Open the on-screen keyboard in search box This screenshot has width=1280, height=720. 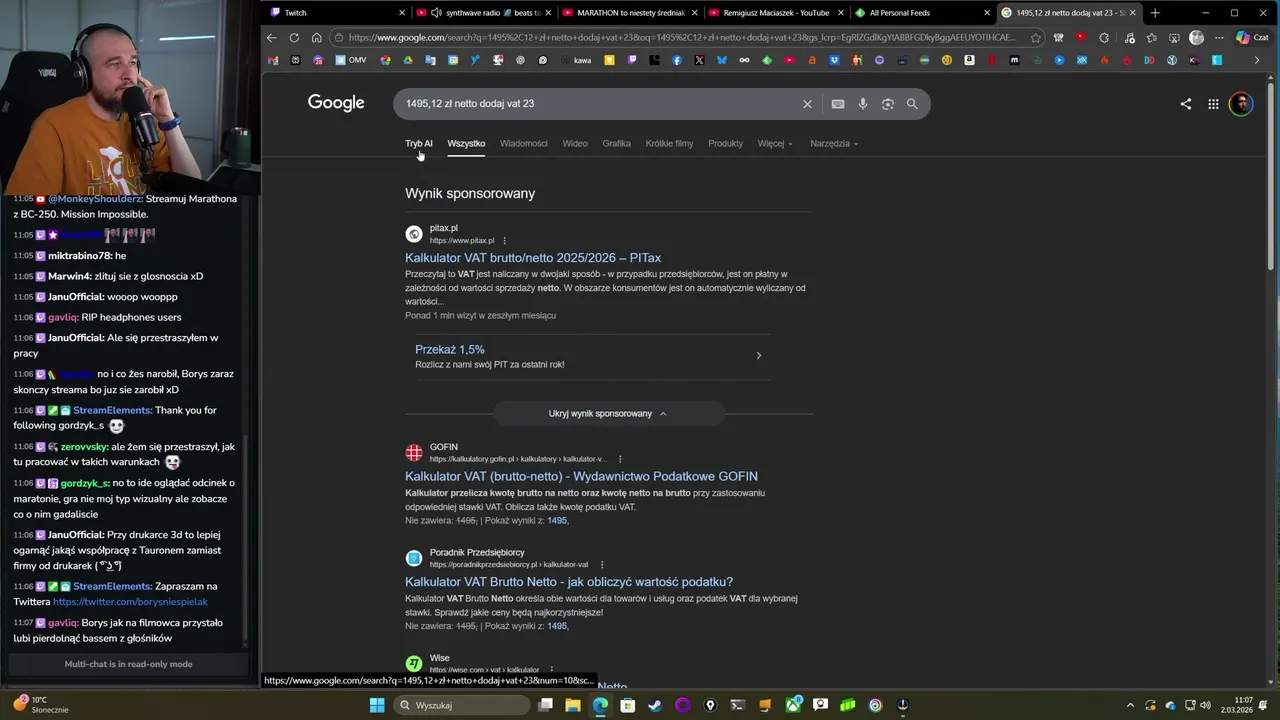click(x=838, y=104)
